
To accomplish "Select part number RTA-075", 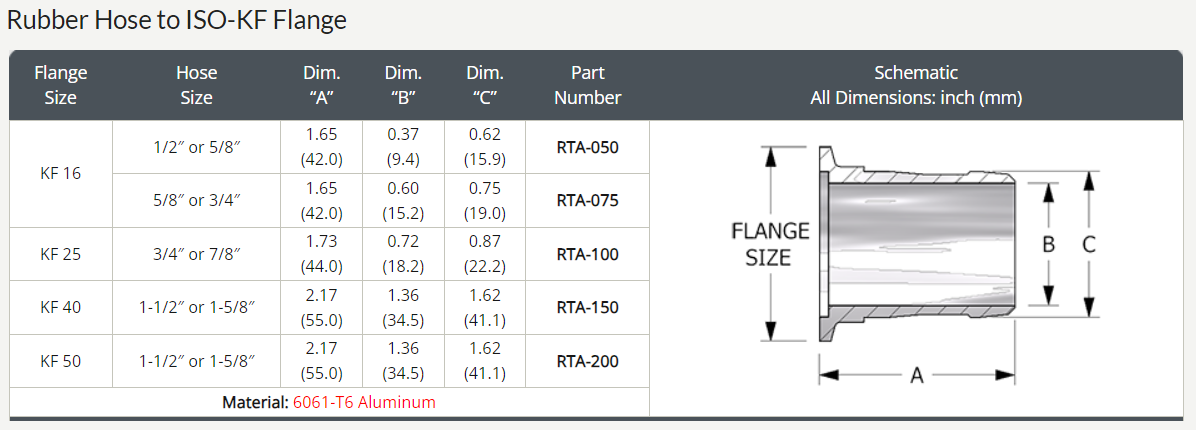I will pyautogui.click(x=587, y=201).
